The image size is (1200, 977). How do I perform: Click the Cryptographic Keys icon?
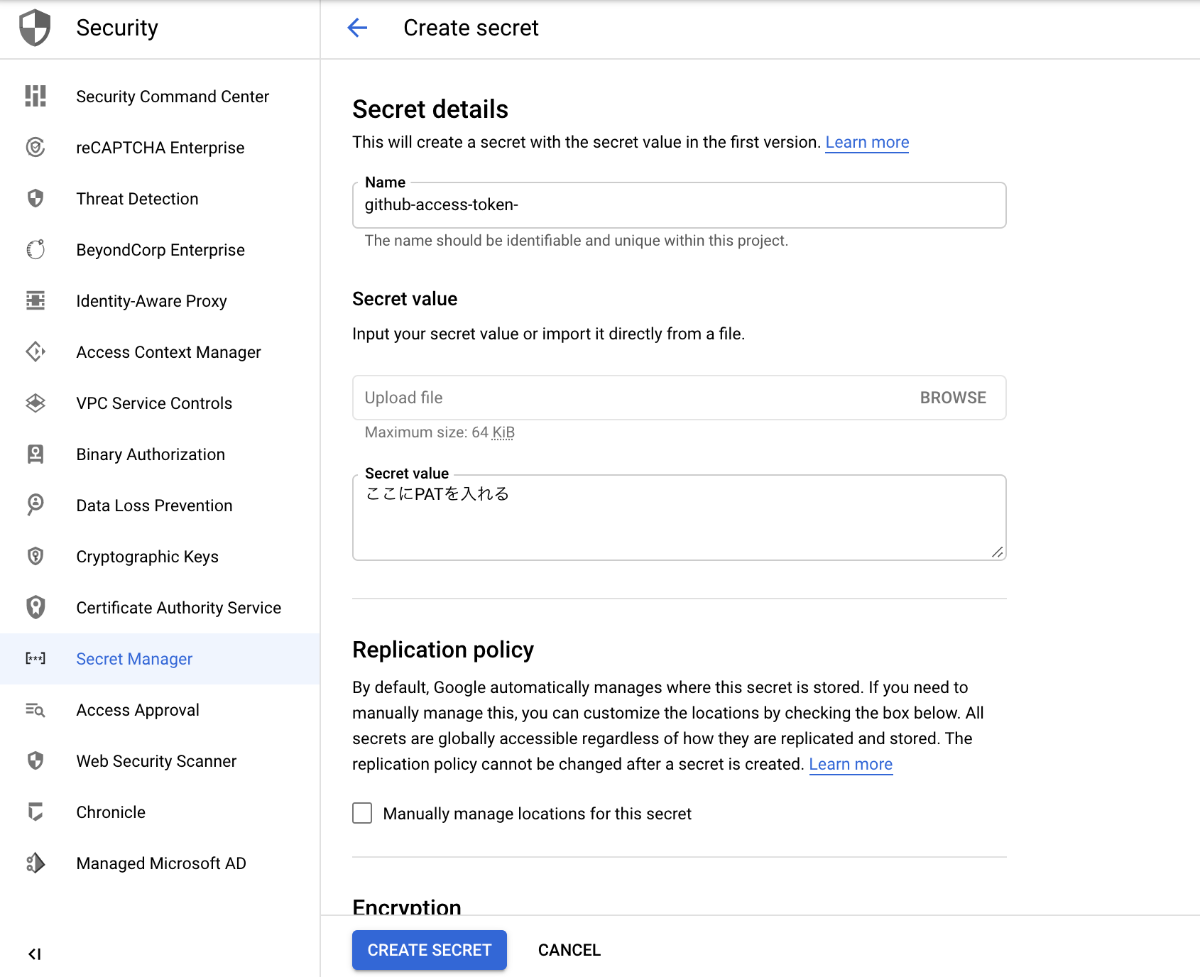[35, 556]
